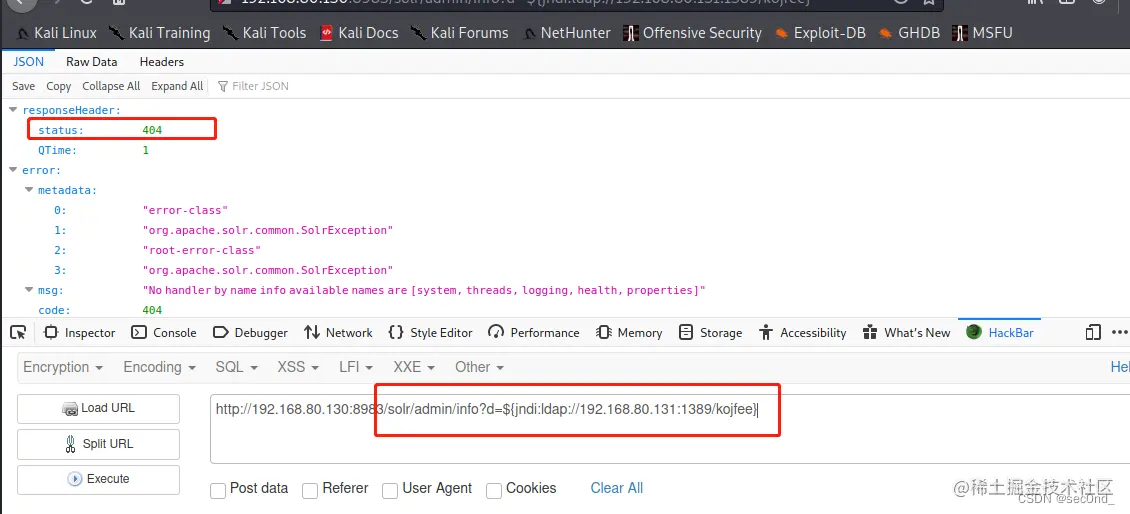The height and width of the screenshot is (514, 1130).
Task: Open the Inspector devtools panel
Action: [x=79, y=332]
